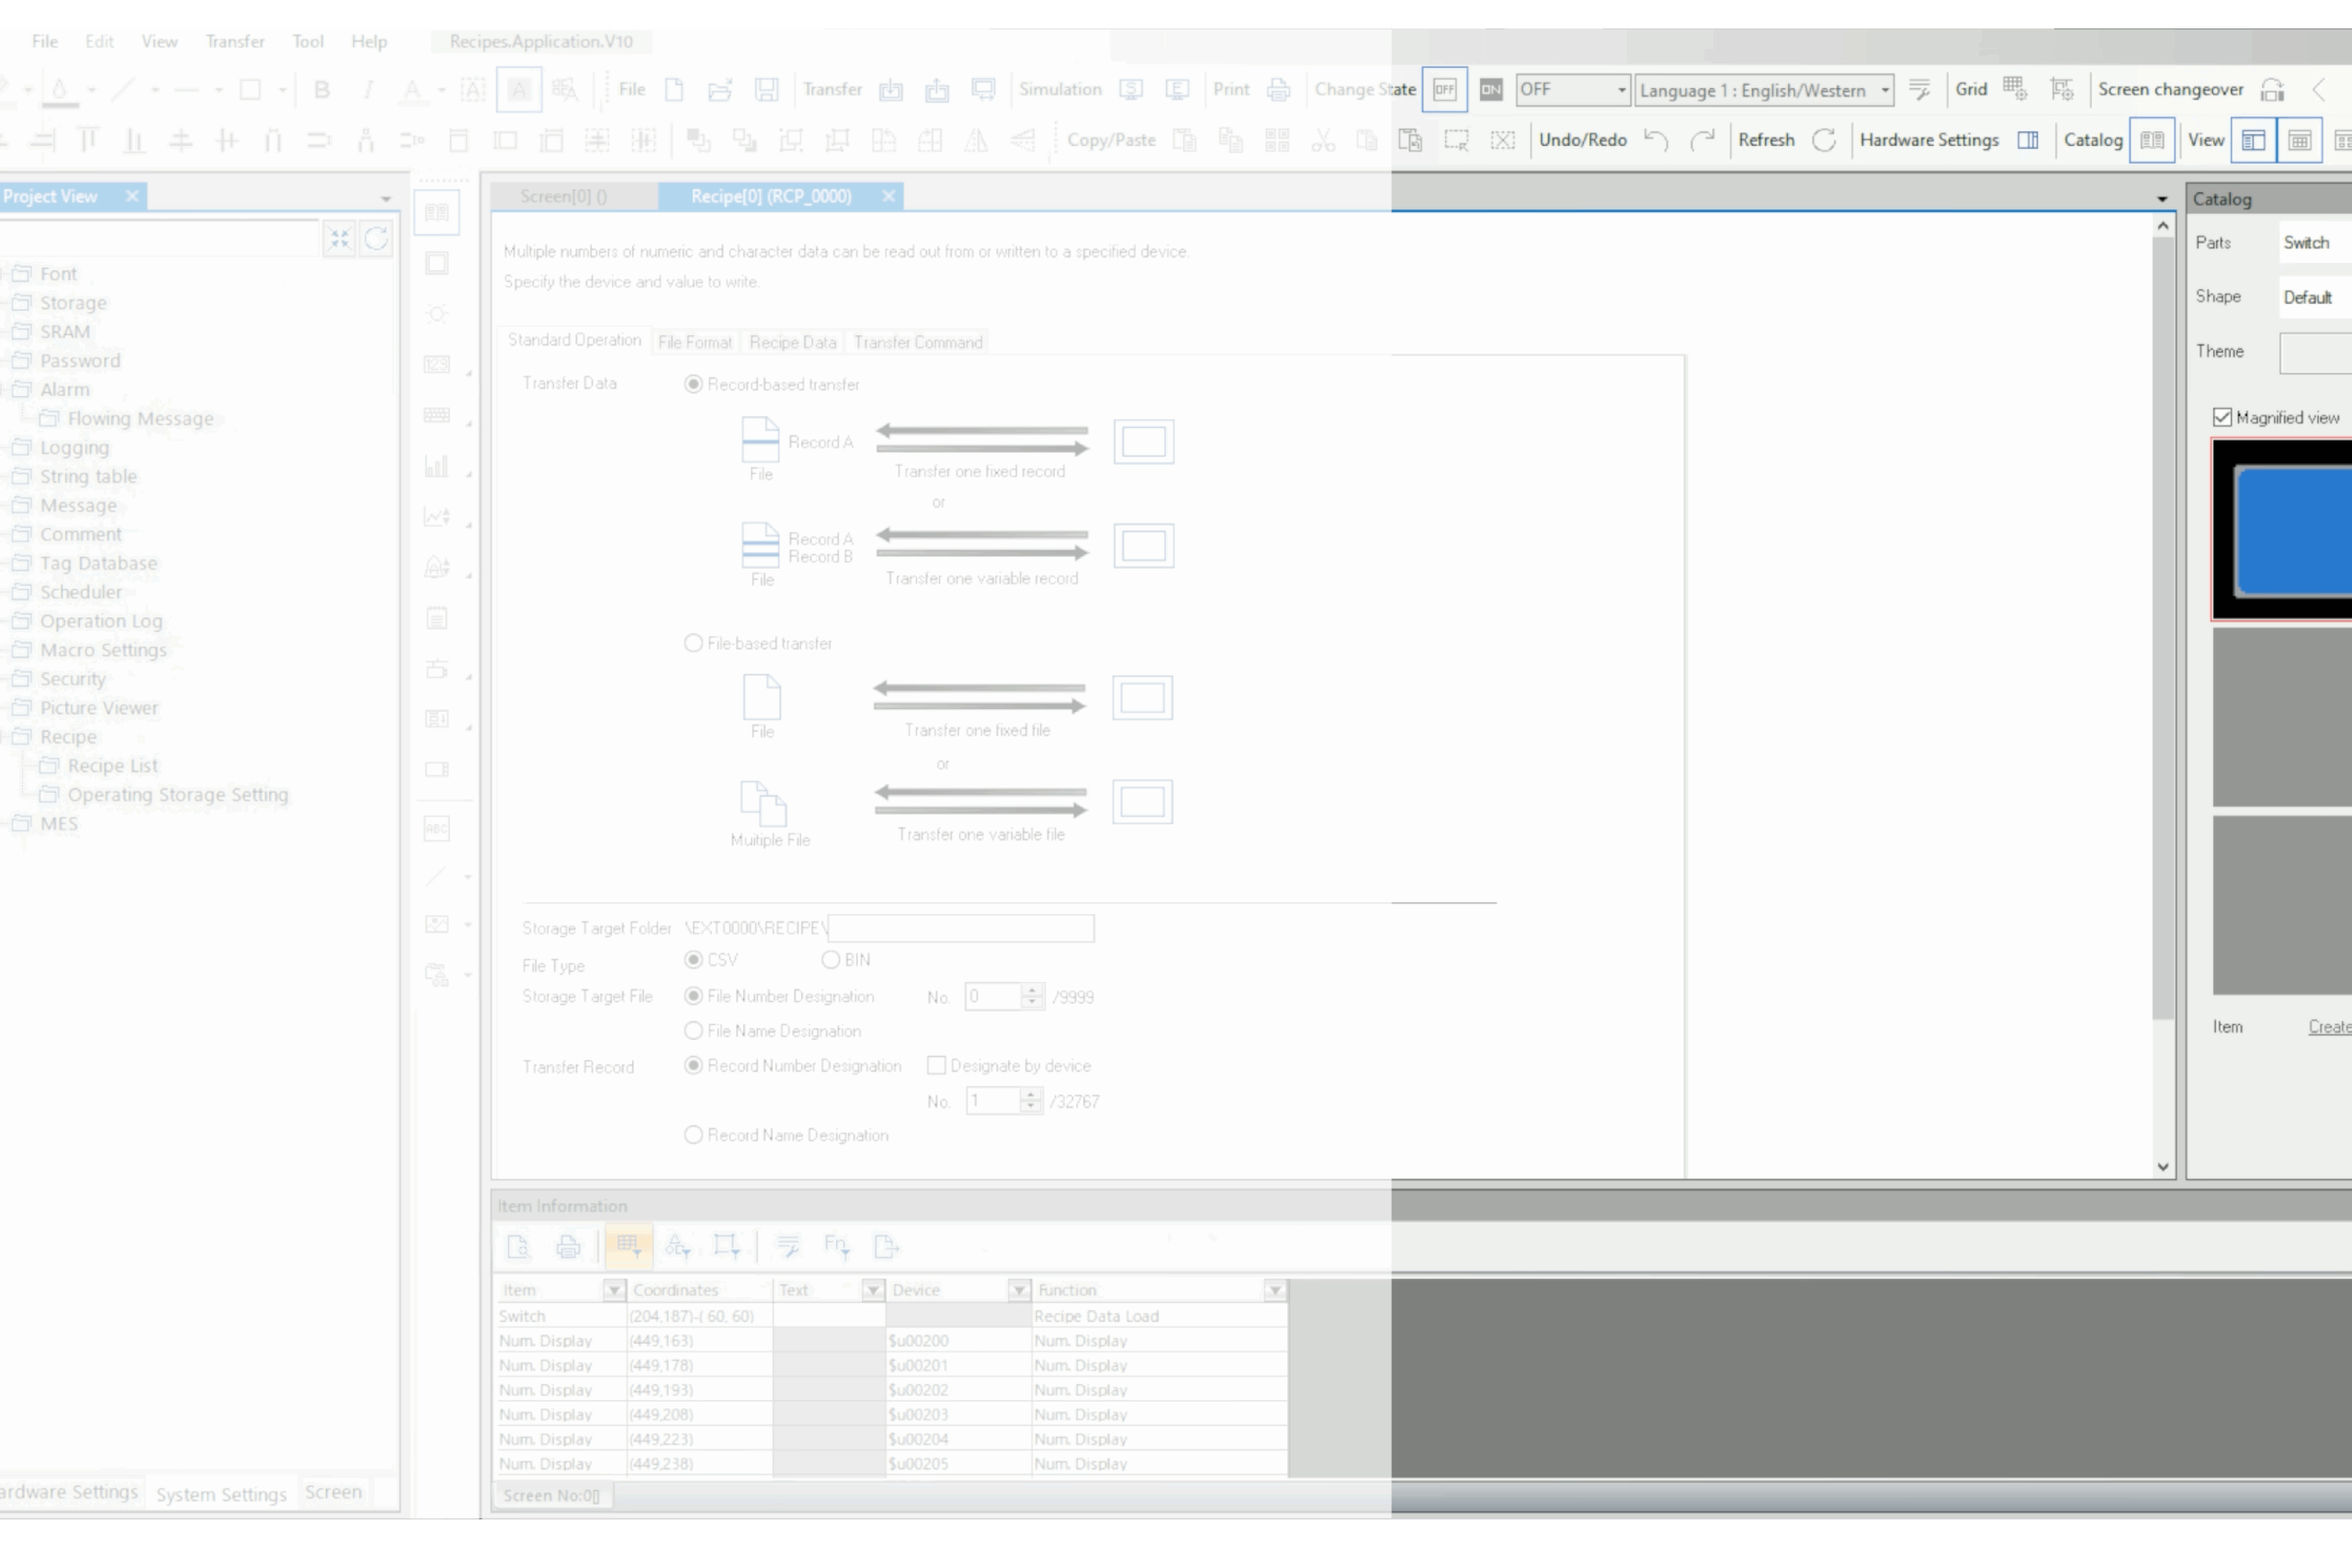The width and height of the screenshot is (2352, 1568).
Task: Open the Text column filter dropdown
Action: (x=873, y=1290)
